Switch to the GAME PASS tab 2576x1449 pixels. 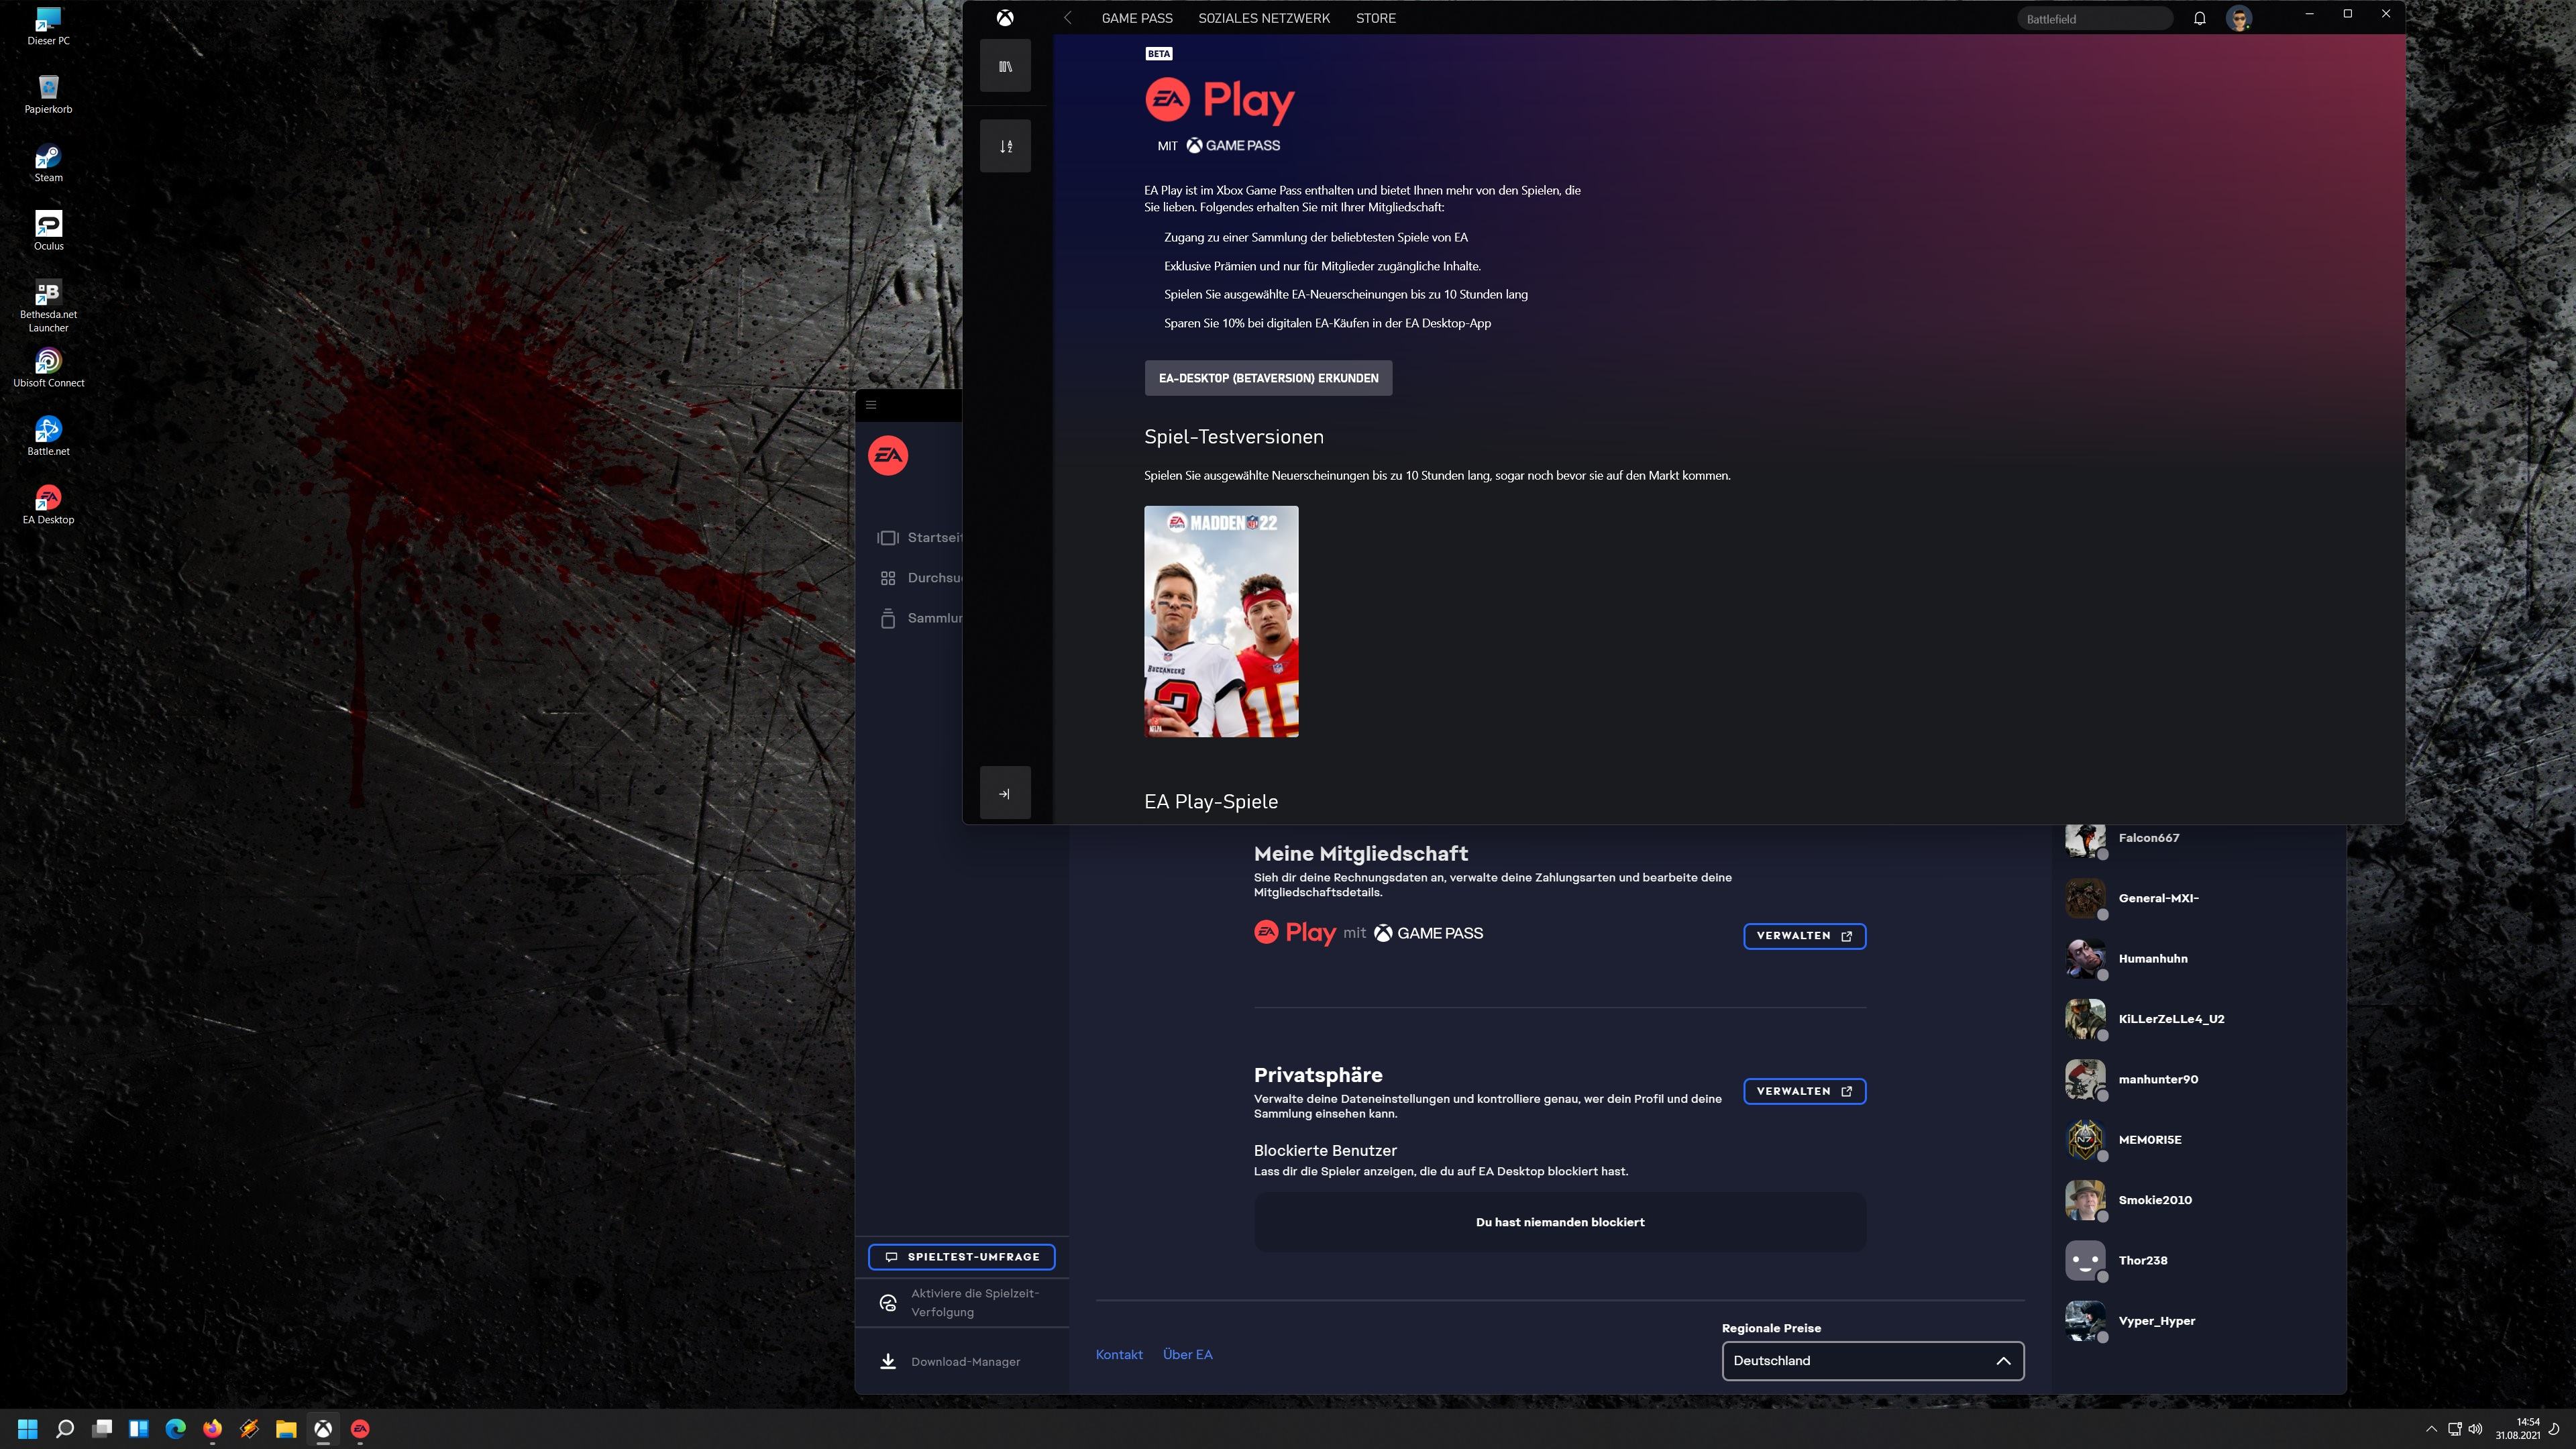pos(1137,18)
